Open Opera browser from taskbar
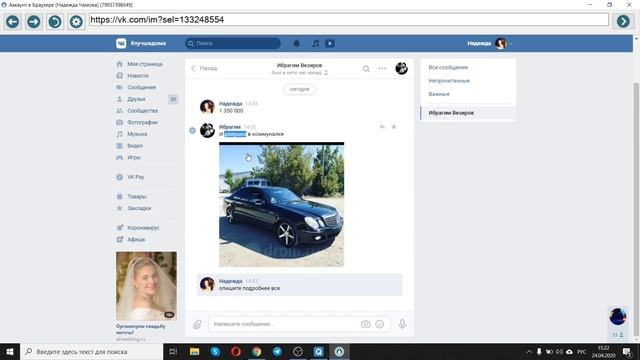This screenshot has width=640, height=360. (x=236, y=351)
